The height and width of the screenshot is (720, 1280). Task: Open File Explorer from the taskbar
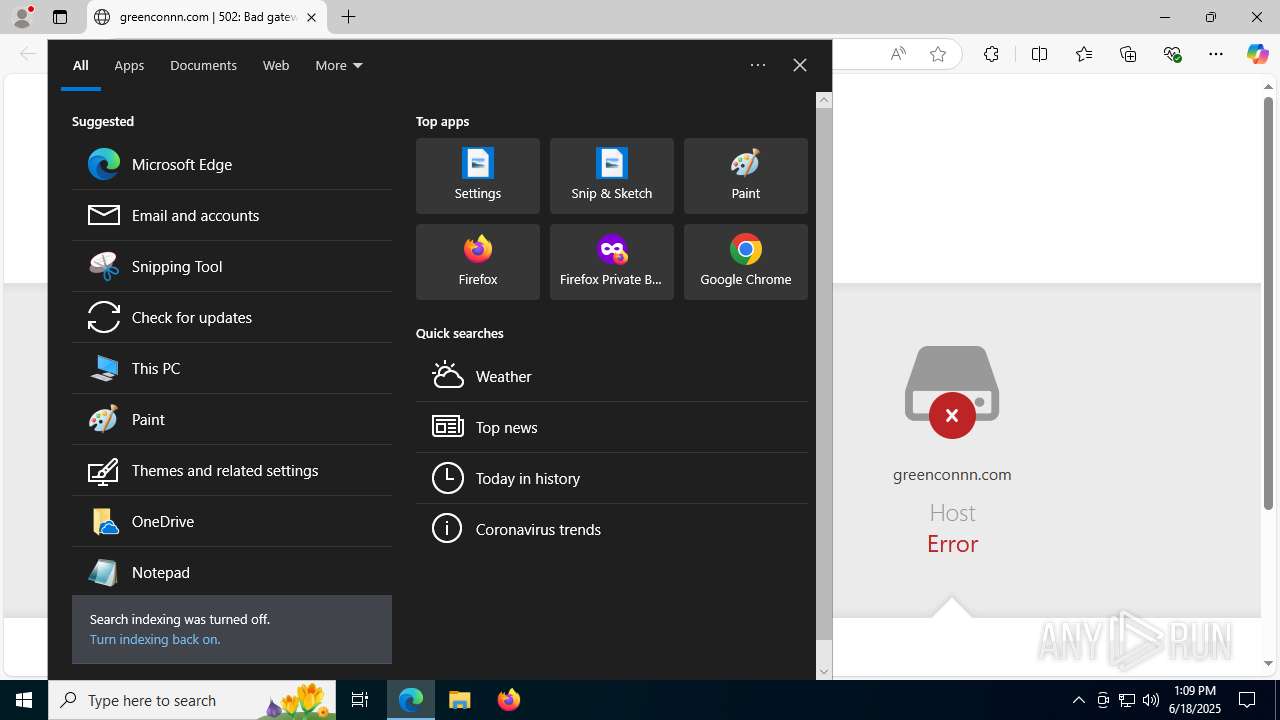pos(460,700)
